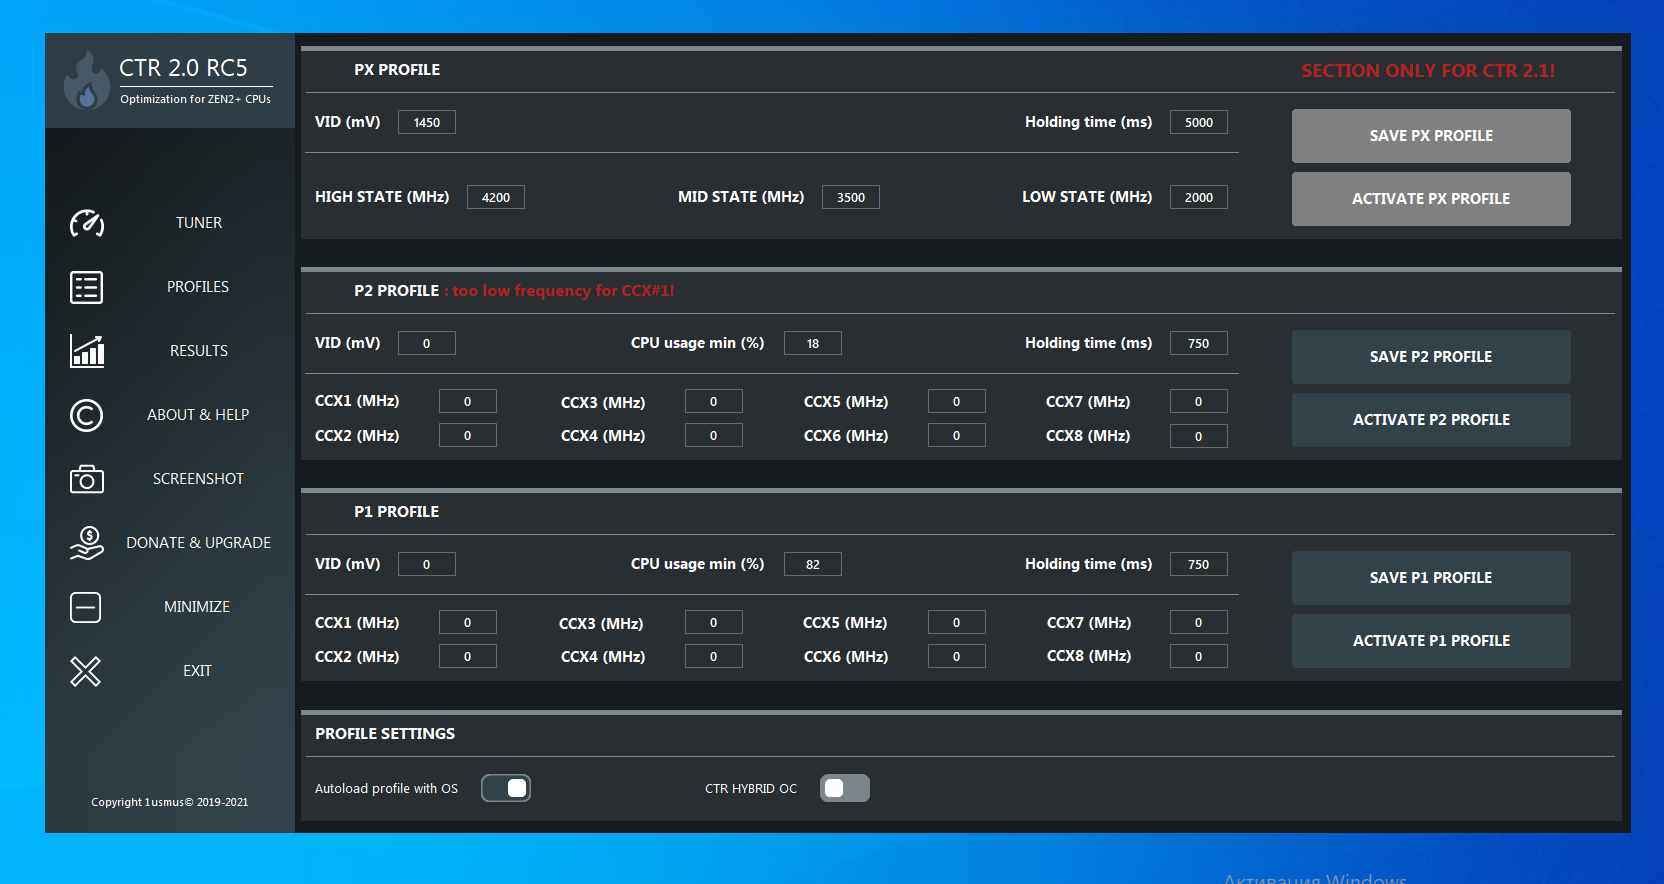Focus MID STATE field showing 3500

851,197
